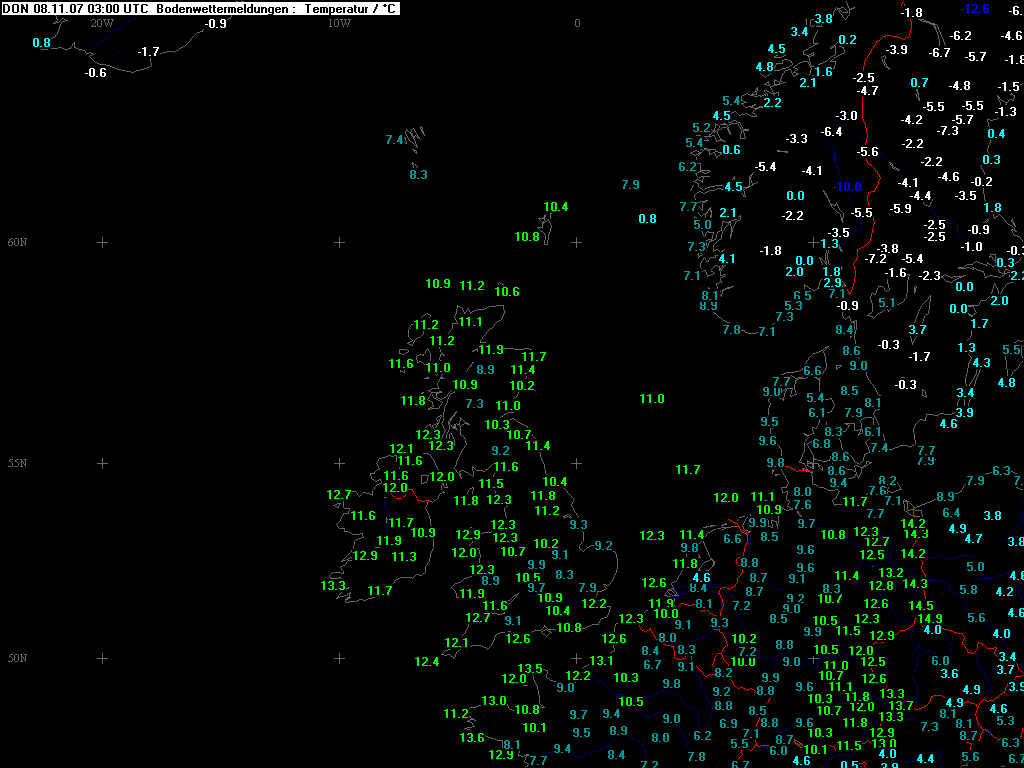Click the grid cross next to 60N
1024x768 pixels.
pyautogui.click(x=102, y=242)
